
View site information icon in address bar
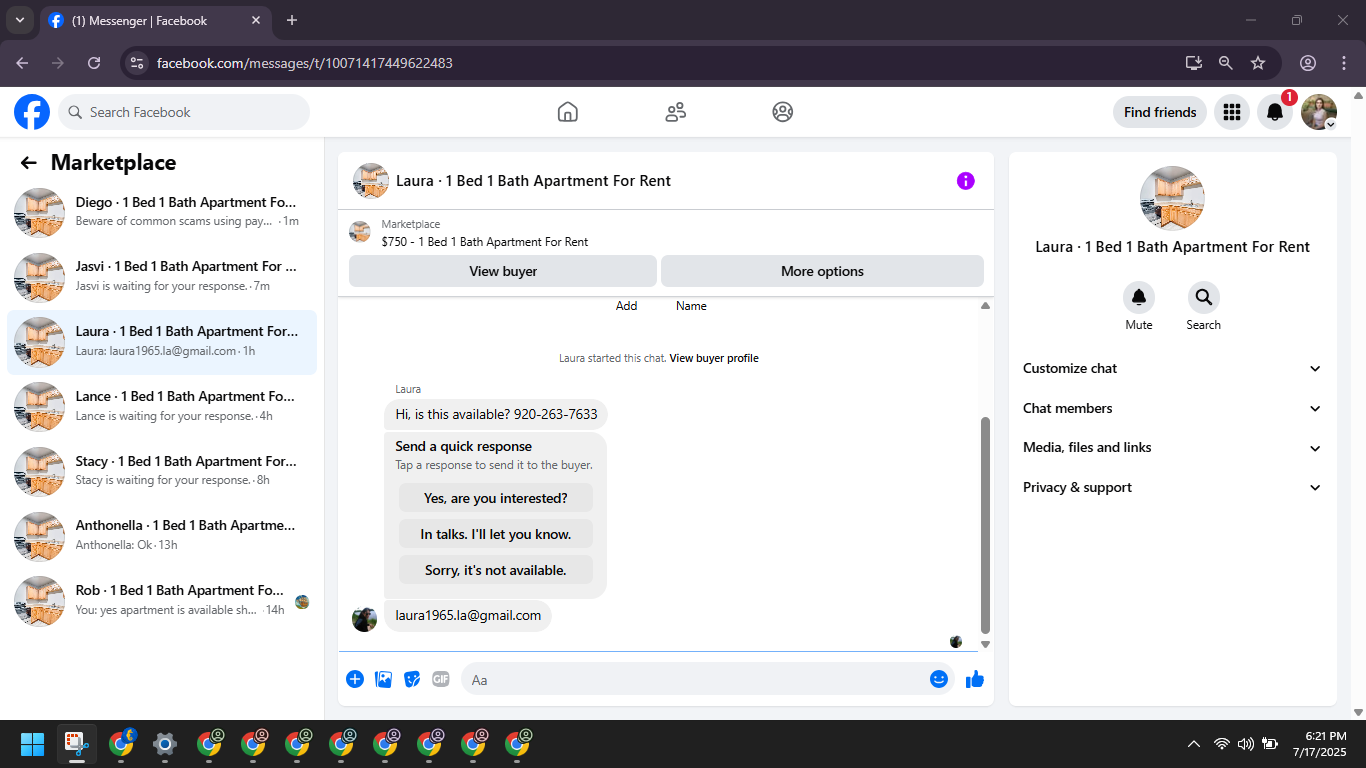click(x=138, y=63)
